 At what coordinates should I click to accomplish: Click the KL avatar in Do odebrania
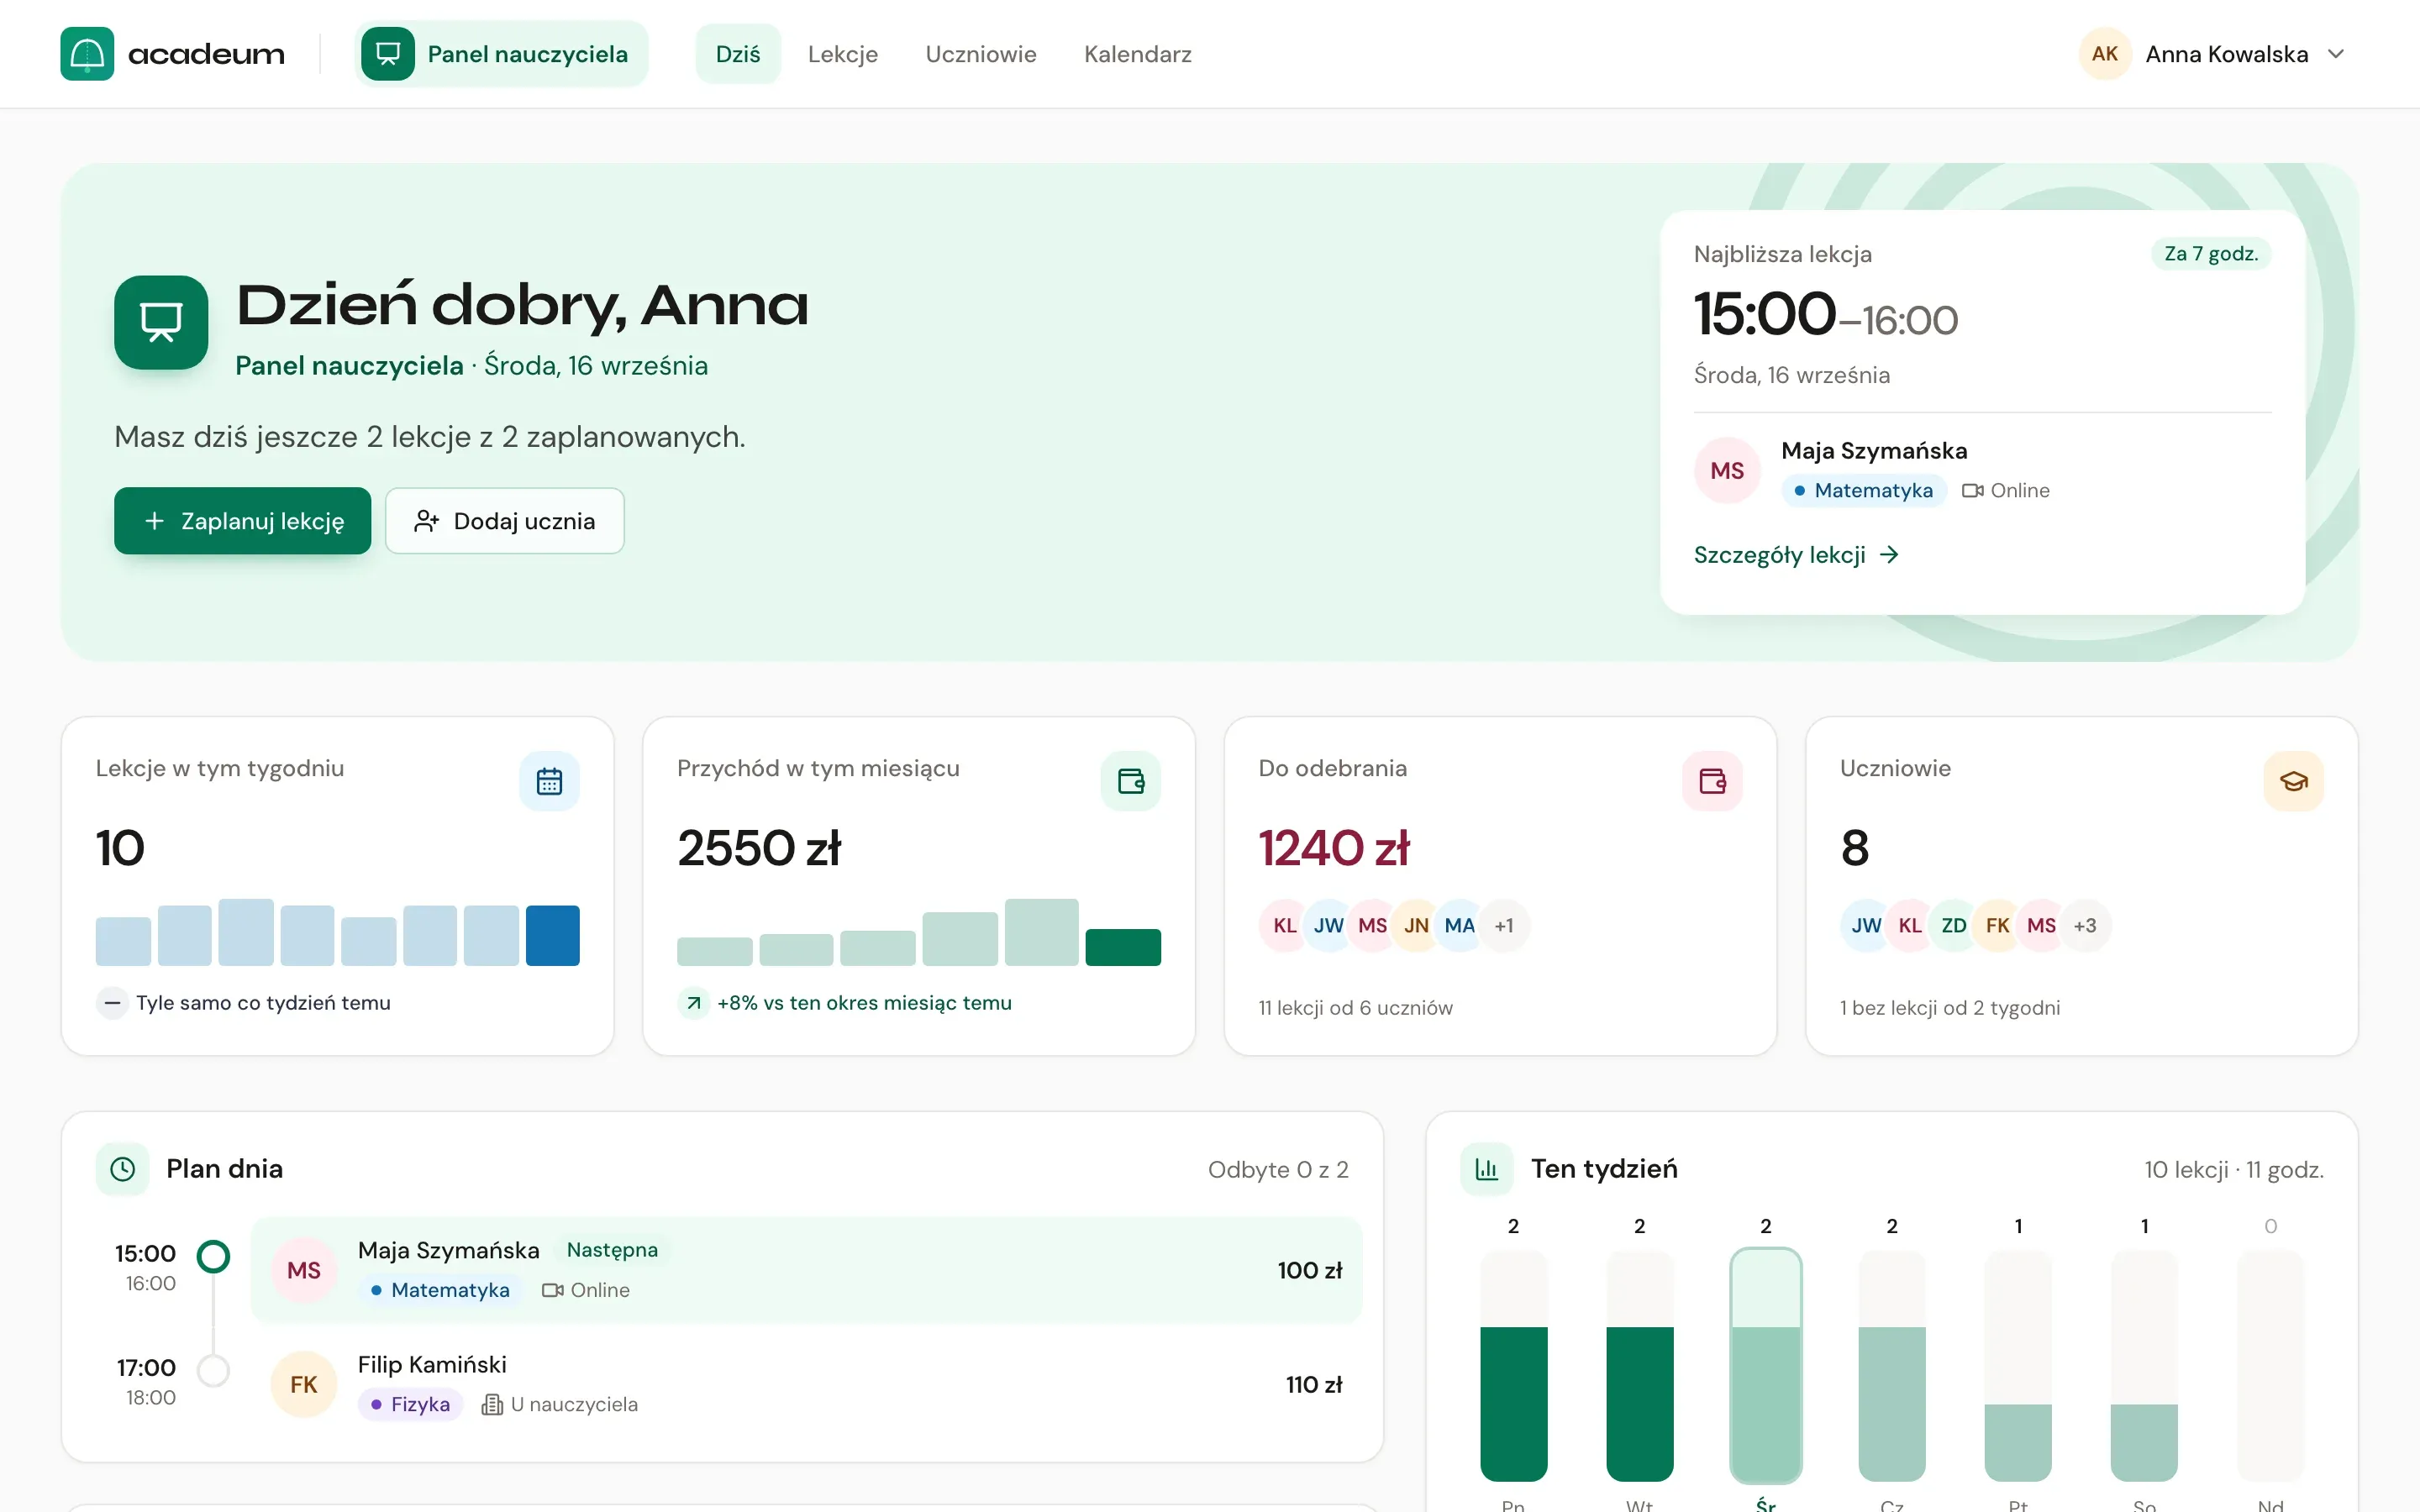[1285, 926]
